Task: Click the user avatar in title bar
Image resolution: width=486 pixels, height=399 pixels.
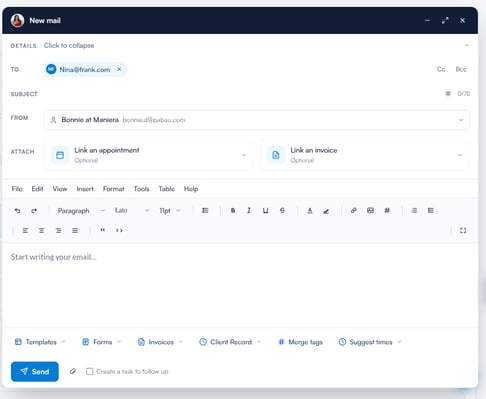Action: pyautogui.click(x=17, y=20)
